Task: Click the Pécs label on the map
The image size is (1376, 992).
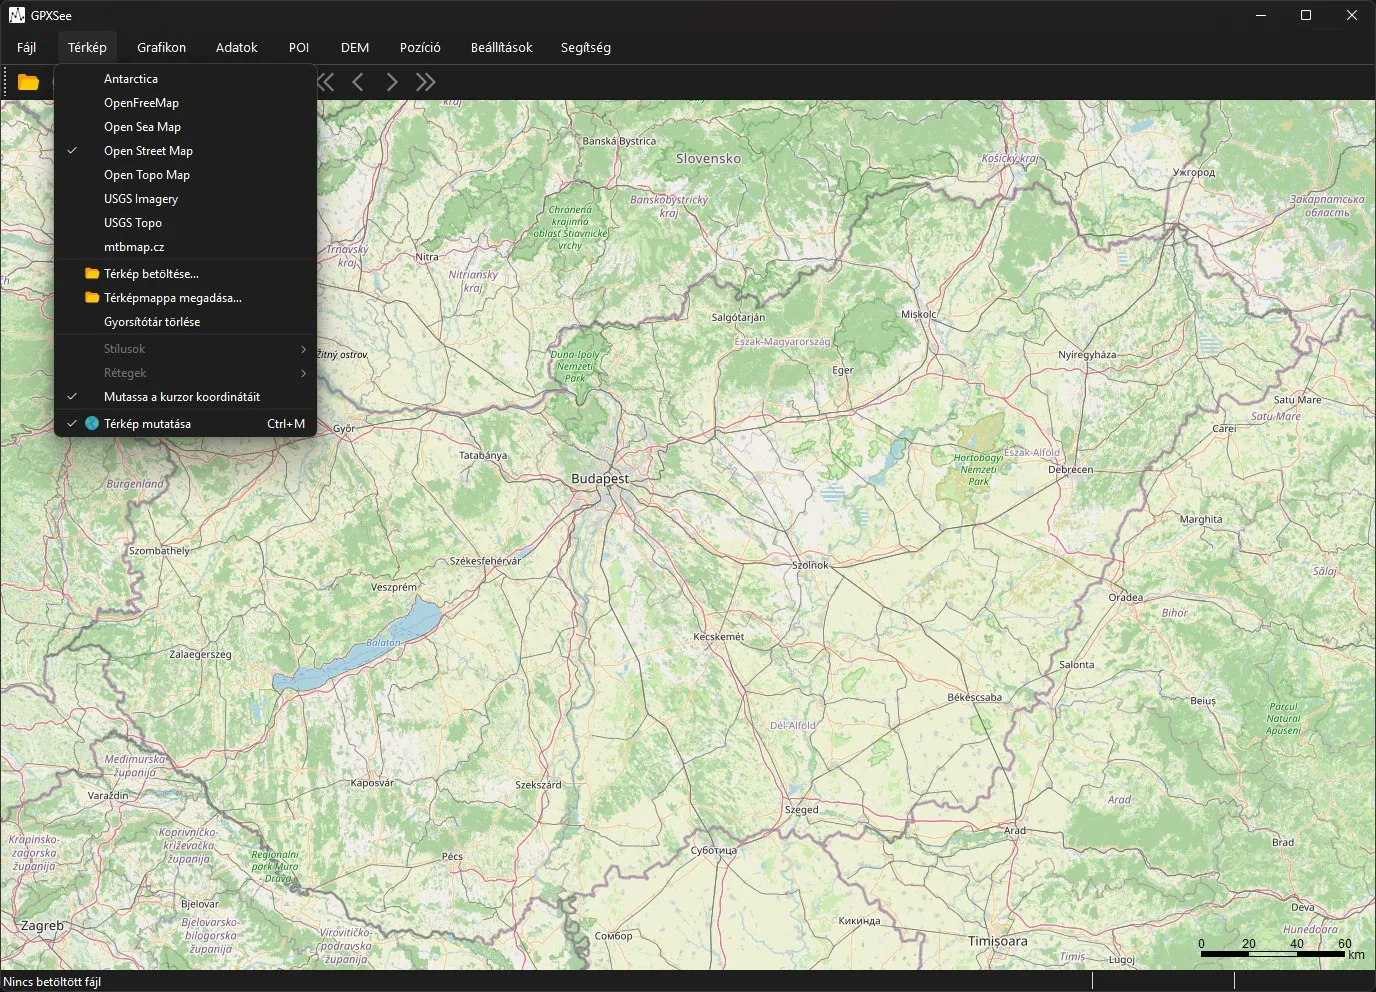Action: click(452, 856)
